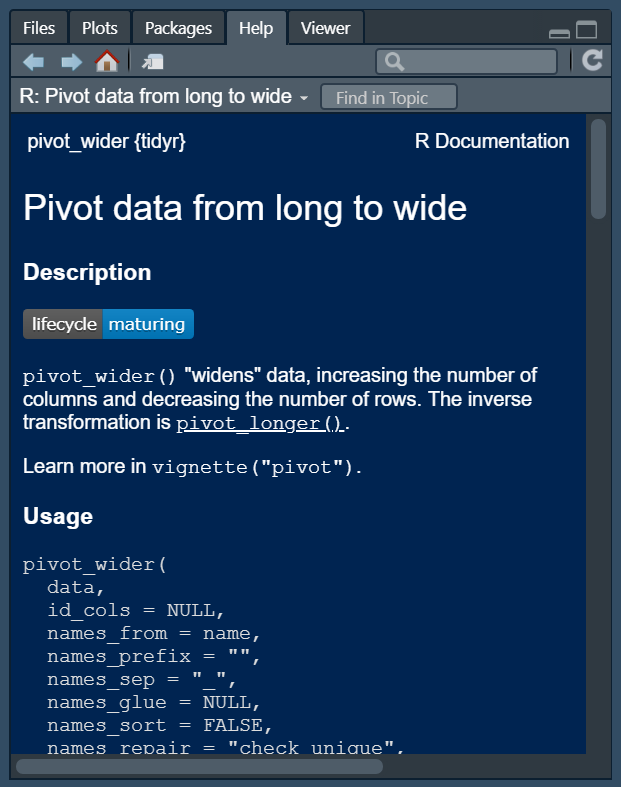
Task: Go back to the previous help topic
Action: (33, 62)
